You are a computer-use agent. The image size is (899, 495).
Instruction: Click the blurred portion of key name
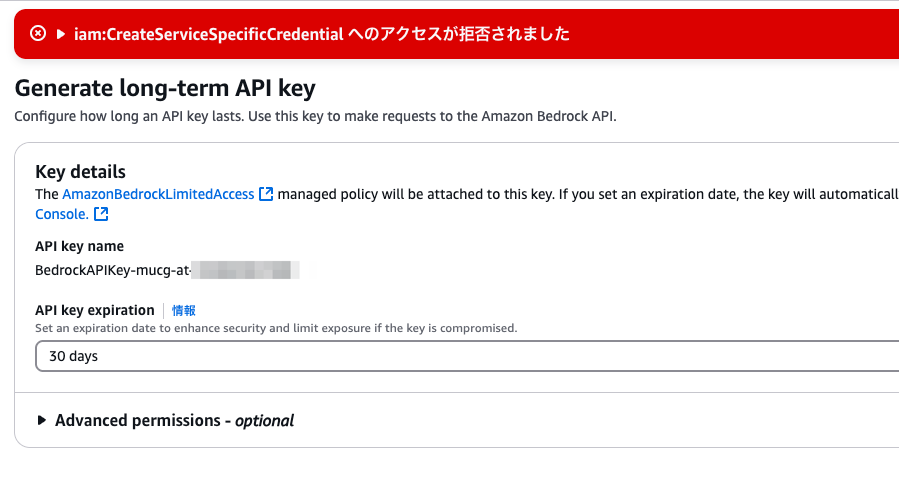(x=245, y=270)
